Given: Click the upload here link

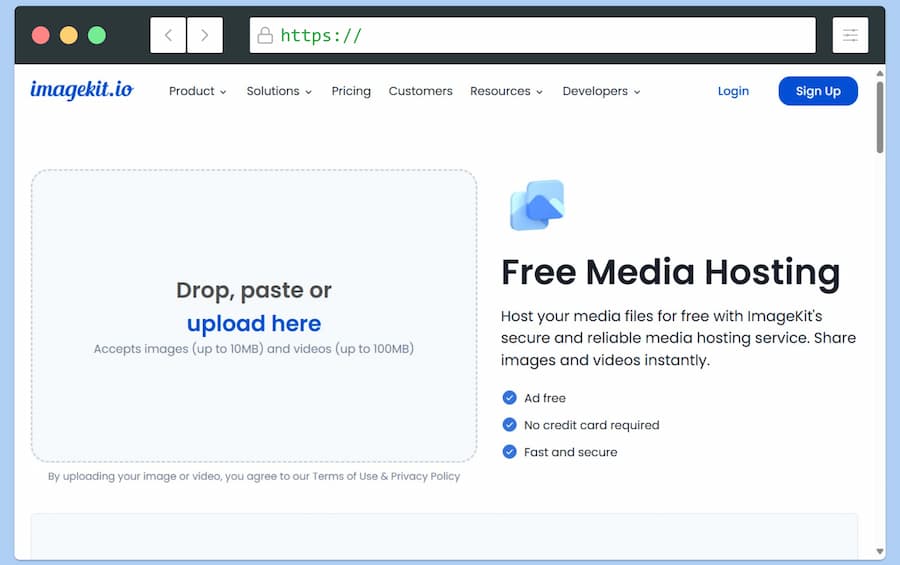Looking at the screenshot, I should tap(254, 324).
